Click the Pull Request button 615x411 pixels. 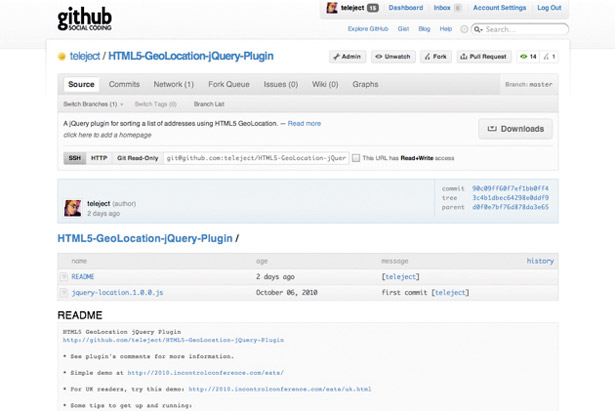point(484,57)
